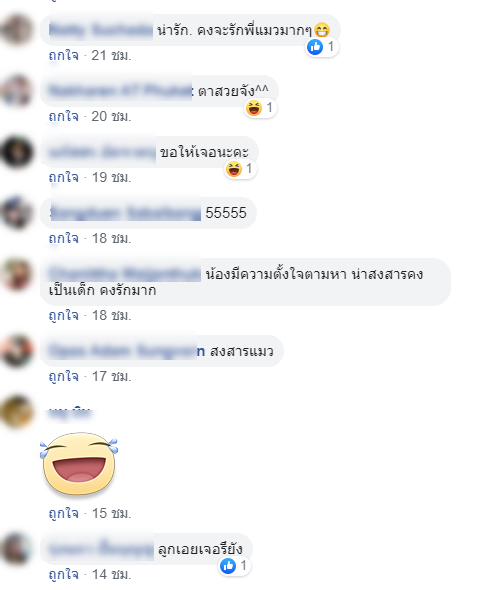
Task: Like the comment posted 20 ชม. ago
Action: click(x=64, y=116)
